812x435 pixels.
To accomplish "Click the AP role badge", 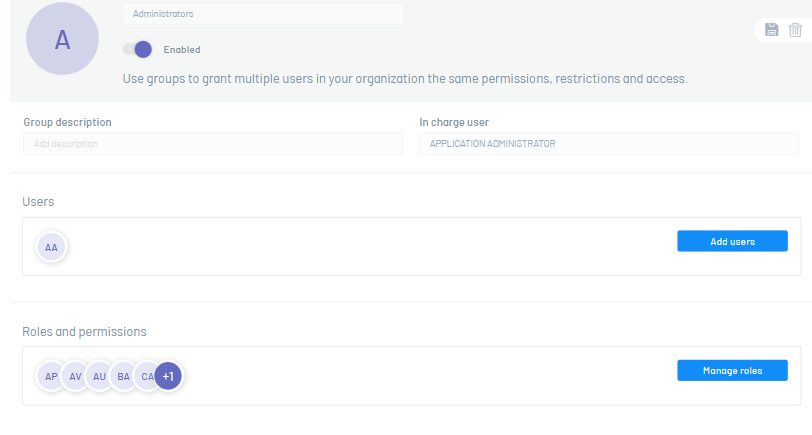I will 50,376.
